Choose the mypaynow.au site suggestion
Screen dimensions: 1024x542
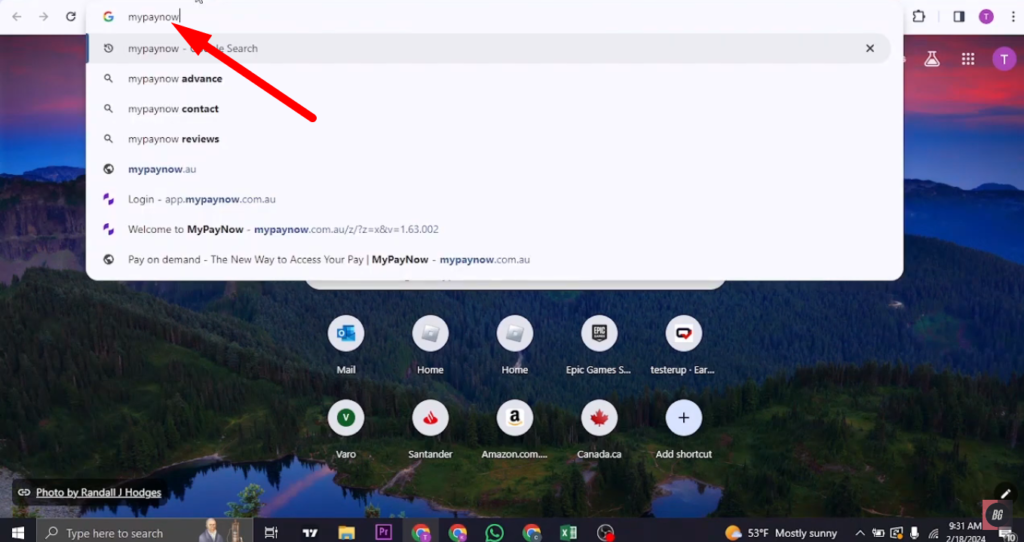click(162, 169)
